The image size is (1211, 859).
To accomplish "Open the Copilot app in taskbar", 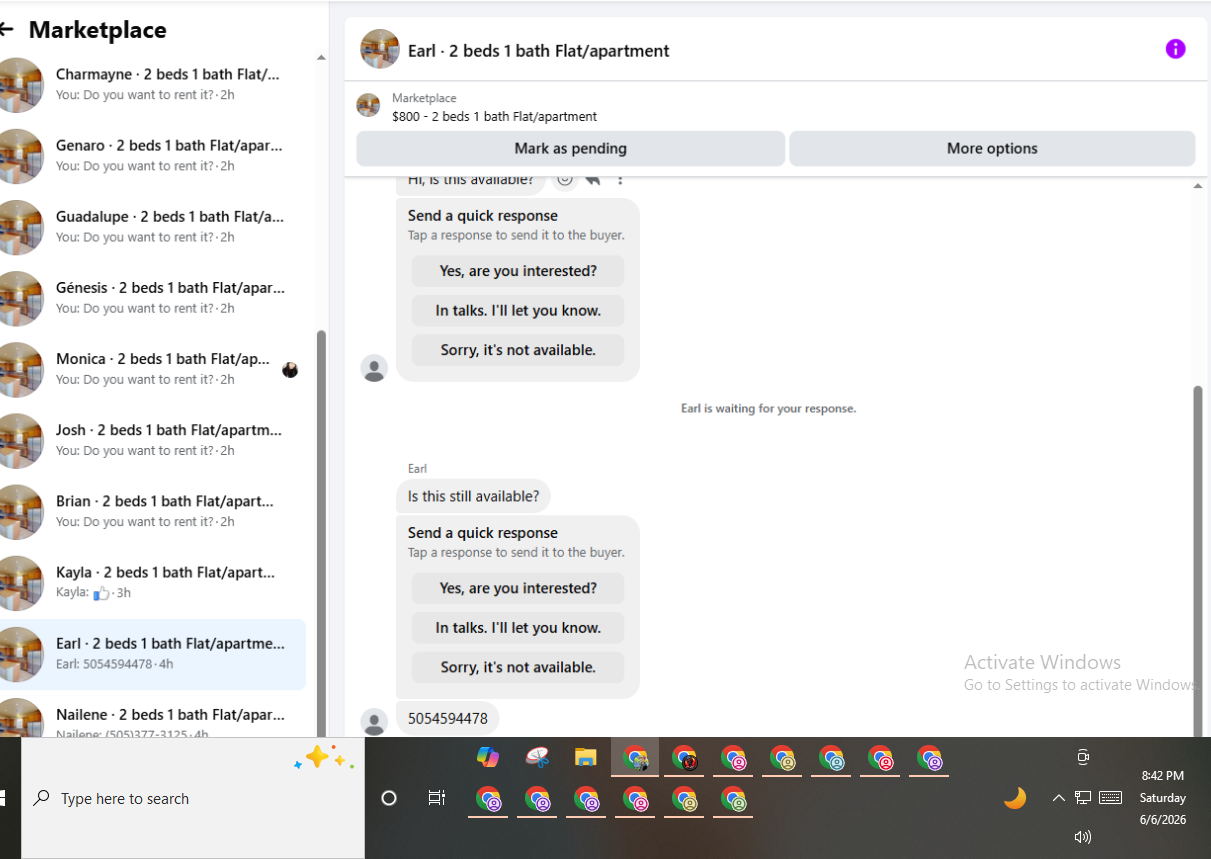I will point(488,758).
